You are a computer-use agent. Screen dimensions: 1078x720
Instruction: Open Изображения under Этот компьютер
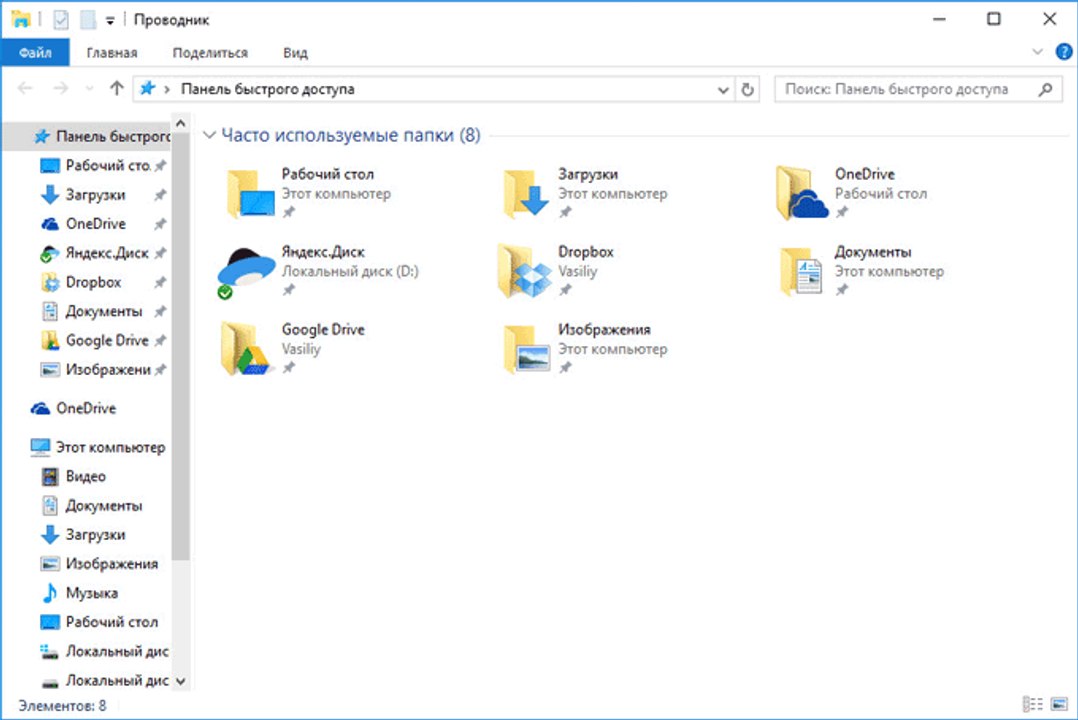click(x=99, y=563)
